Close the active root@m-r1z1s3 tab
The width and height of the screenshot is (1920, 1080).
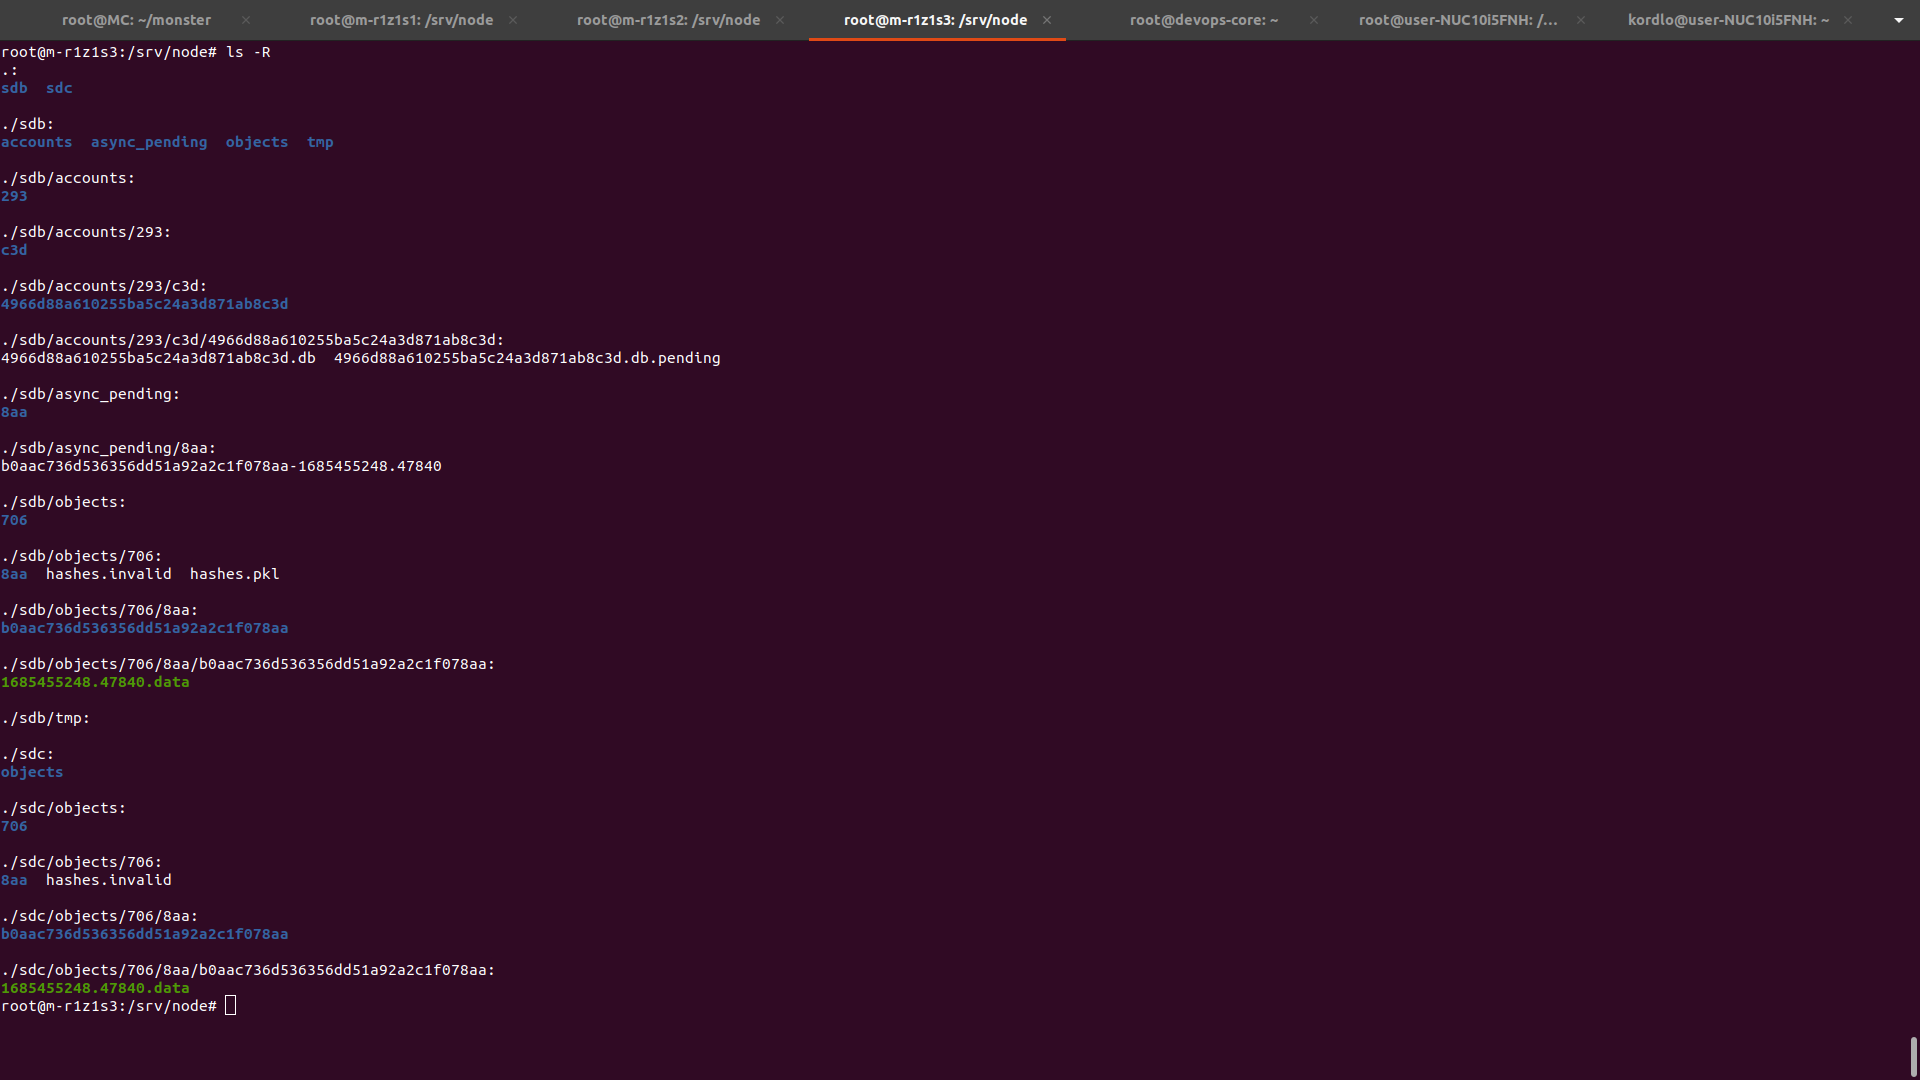point(1047,20)
